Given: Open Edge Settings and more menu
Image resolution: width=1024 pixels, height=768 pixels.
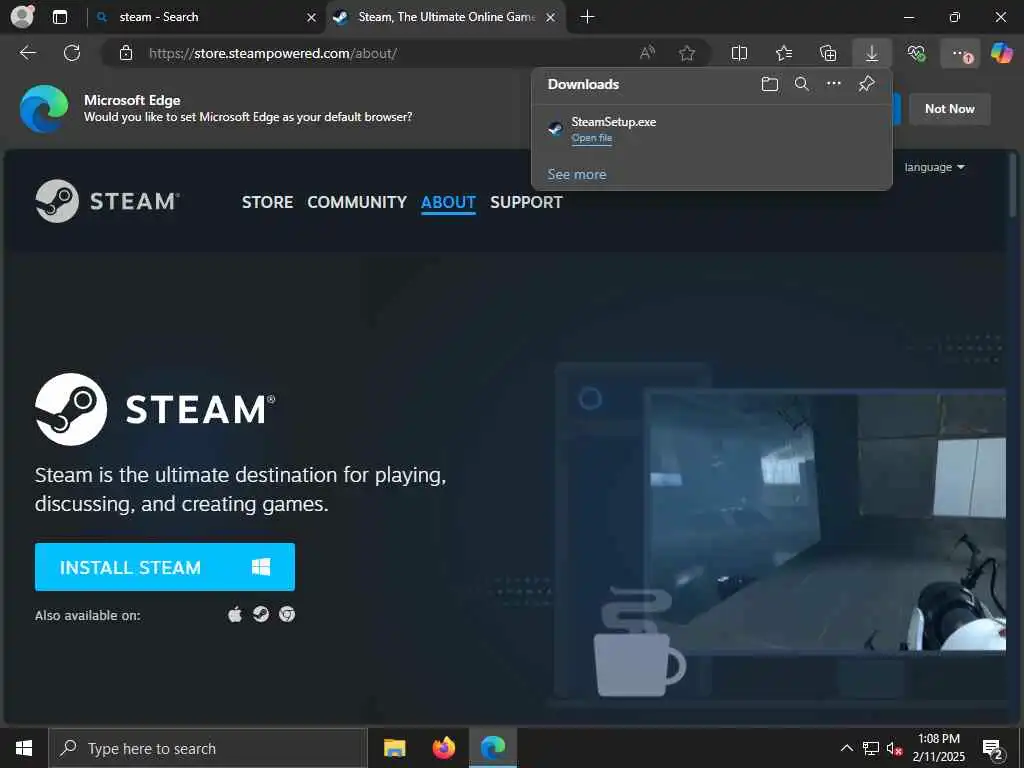Looking at the screenshot, I should pos(960,54).
